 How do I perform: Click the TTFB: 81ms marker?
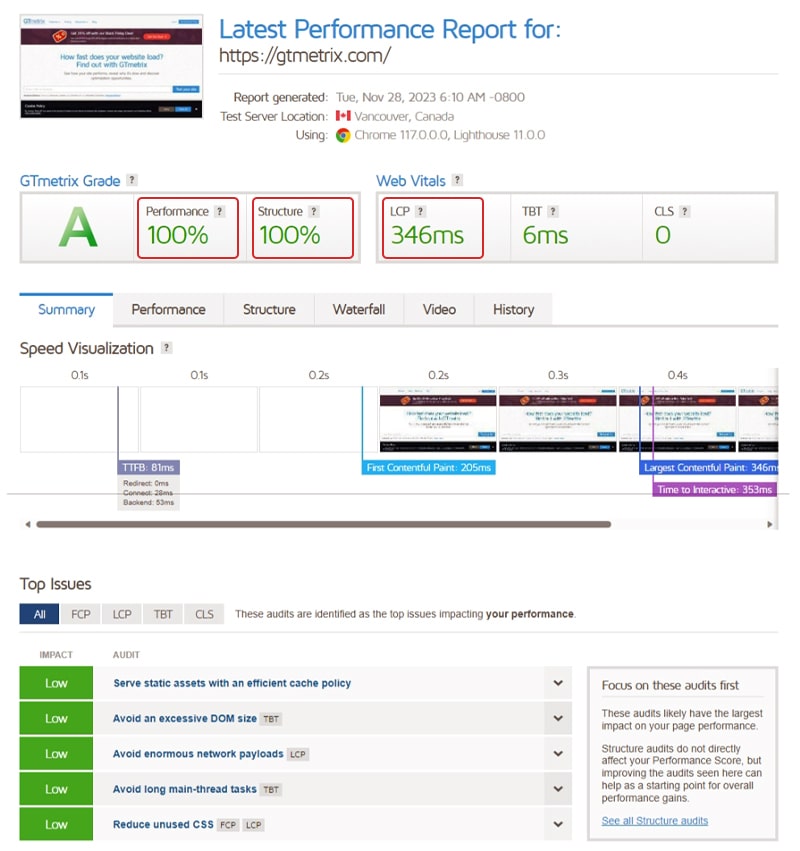tap(148, 467)
